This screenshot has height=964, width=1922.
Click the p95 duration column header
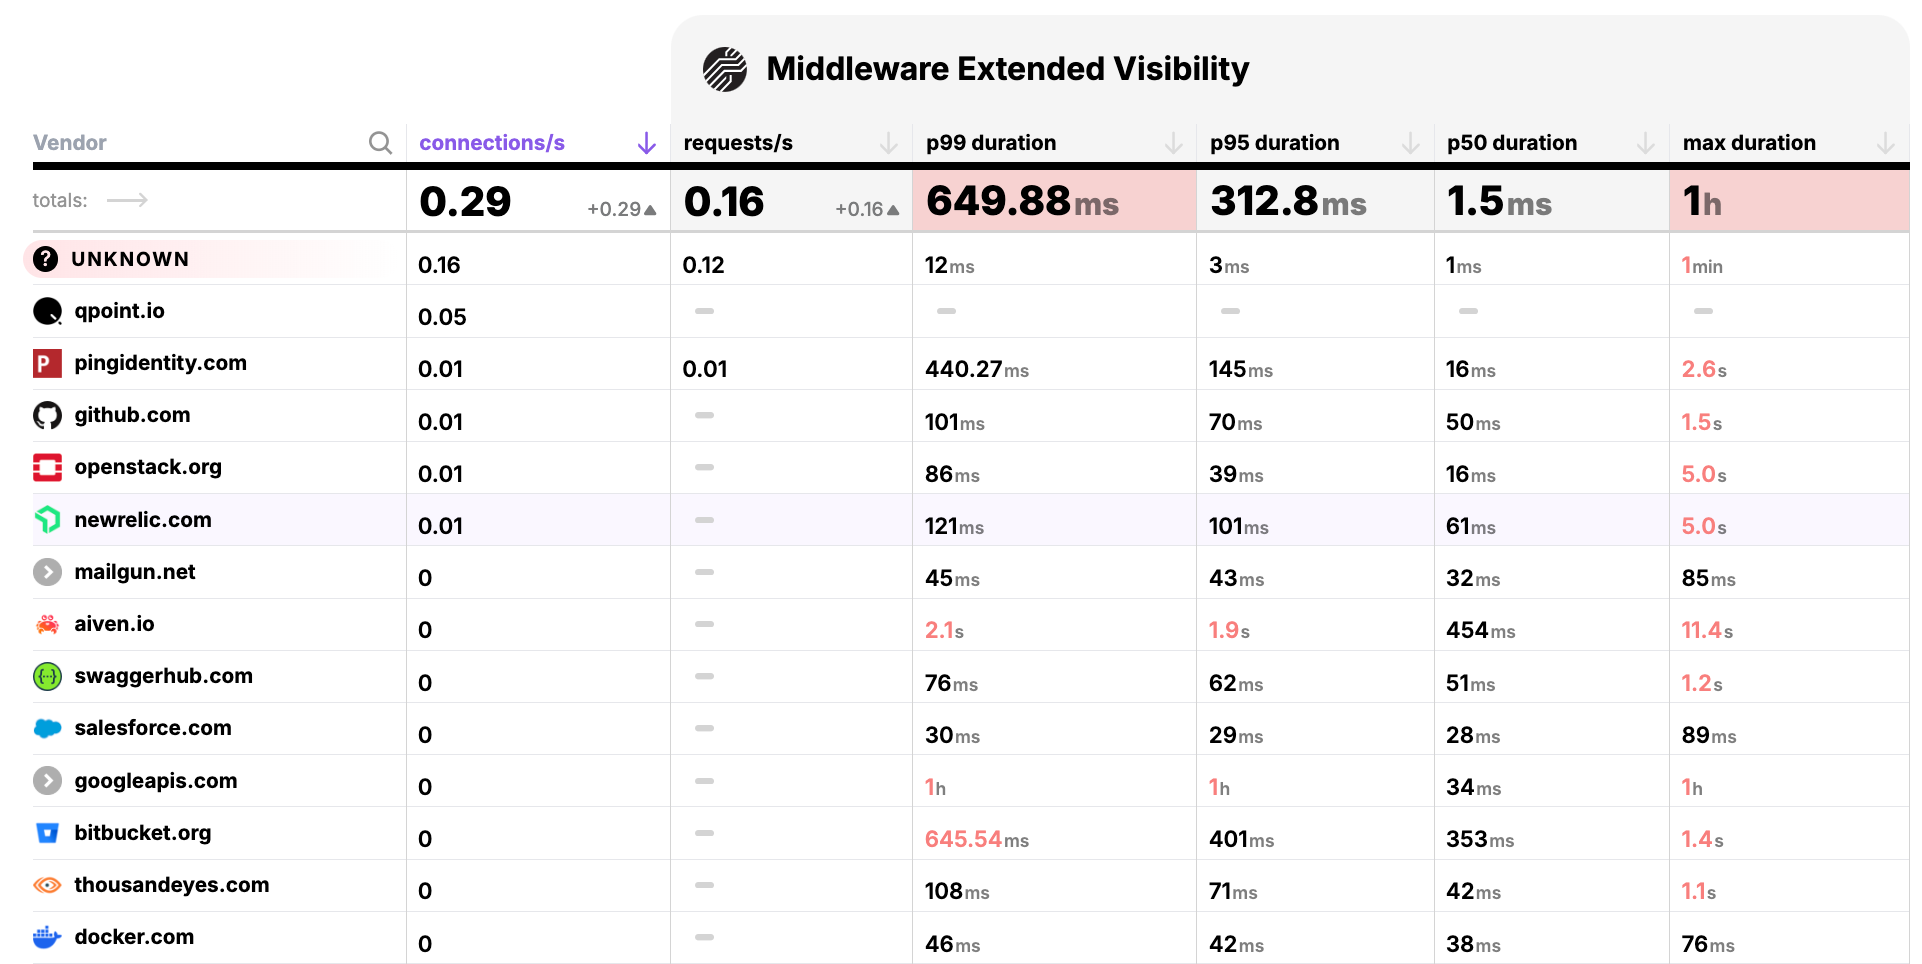[x=1274, y=143]
